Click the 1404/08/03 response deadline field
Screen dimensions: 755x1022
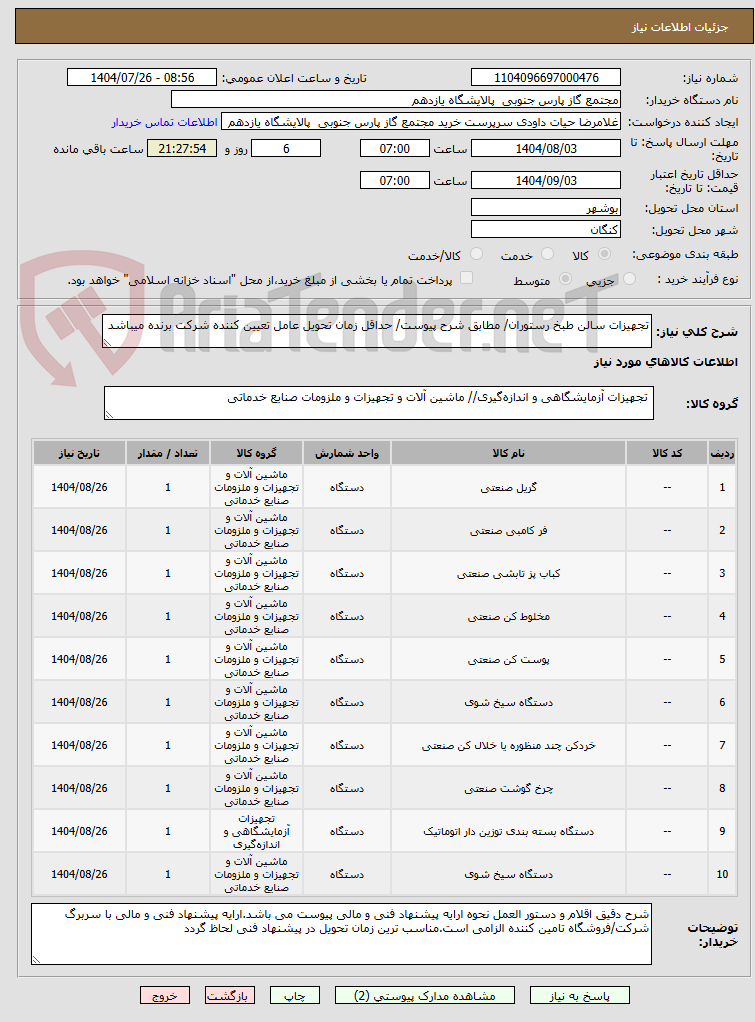(546, 149)
